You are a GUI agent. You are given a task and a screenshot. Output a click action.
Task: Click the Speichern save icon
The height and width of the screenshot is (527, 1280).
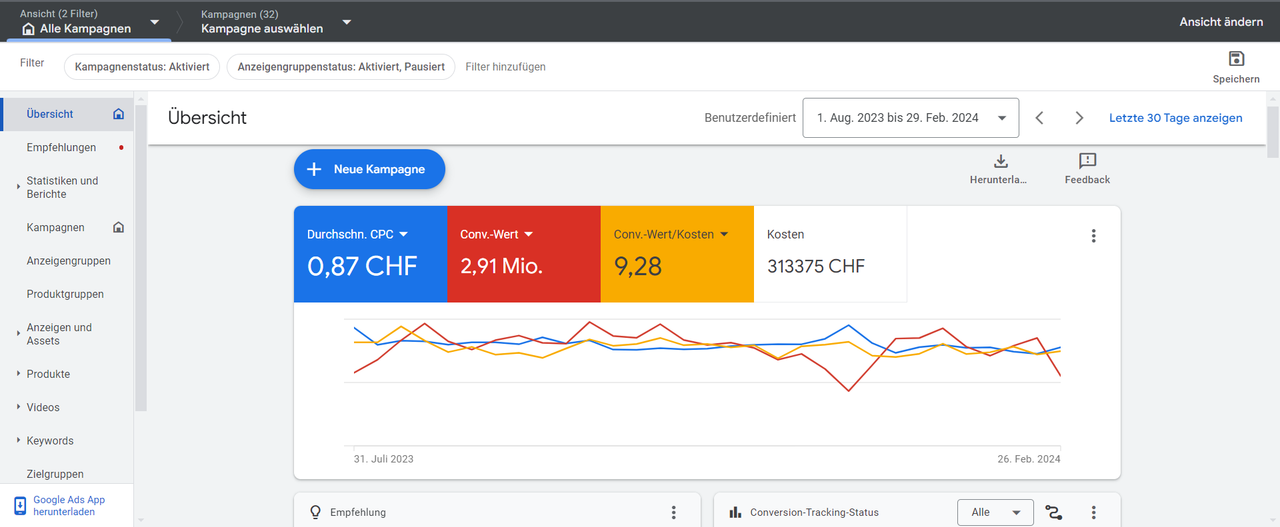[x=1236, y=59]
